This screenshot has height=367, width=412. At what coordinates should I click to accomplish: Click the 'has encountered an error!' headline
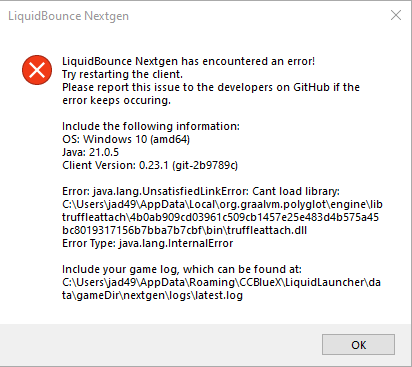188,61
